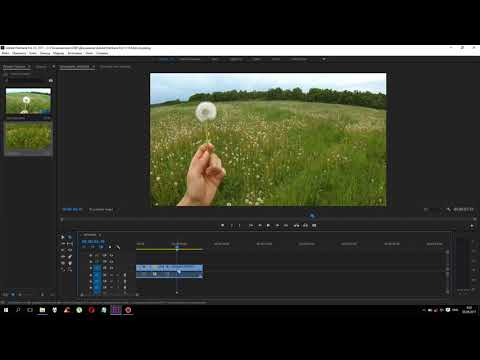
Task: Set the Mark Out point
Action: click(239, 226)
